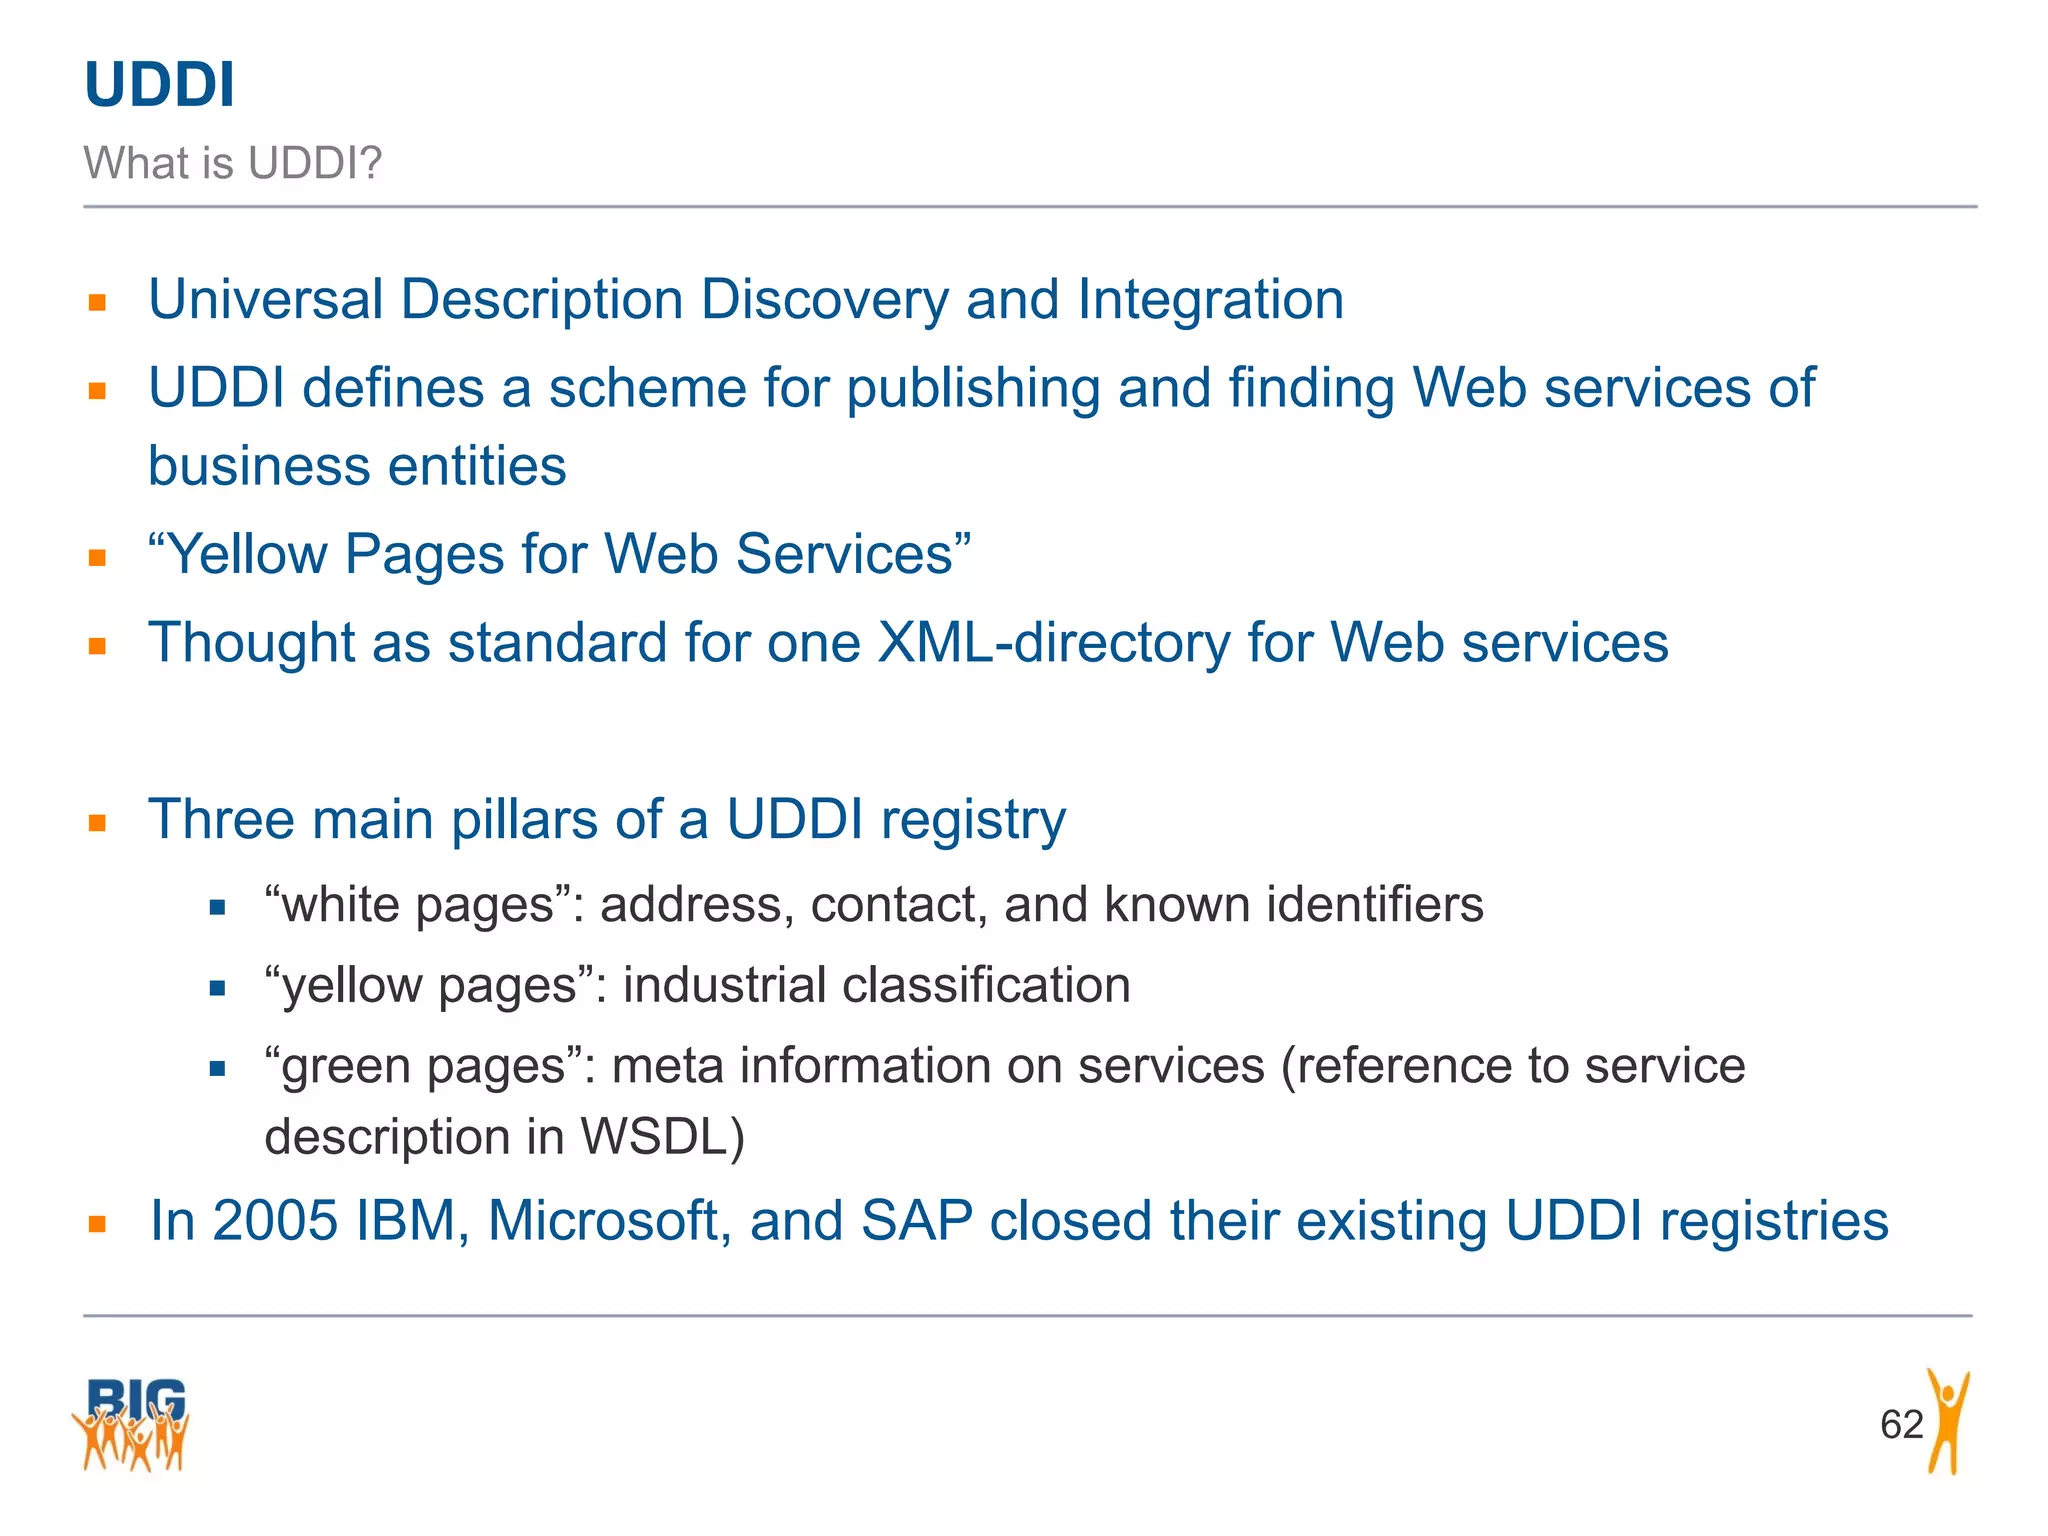Click the Thought as standard XML-directory line
This screenshot has height=1536, width=2048.
(908, 643)
